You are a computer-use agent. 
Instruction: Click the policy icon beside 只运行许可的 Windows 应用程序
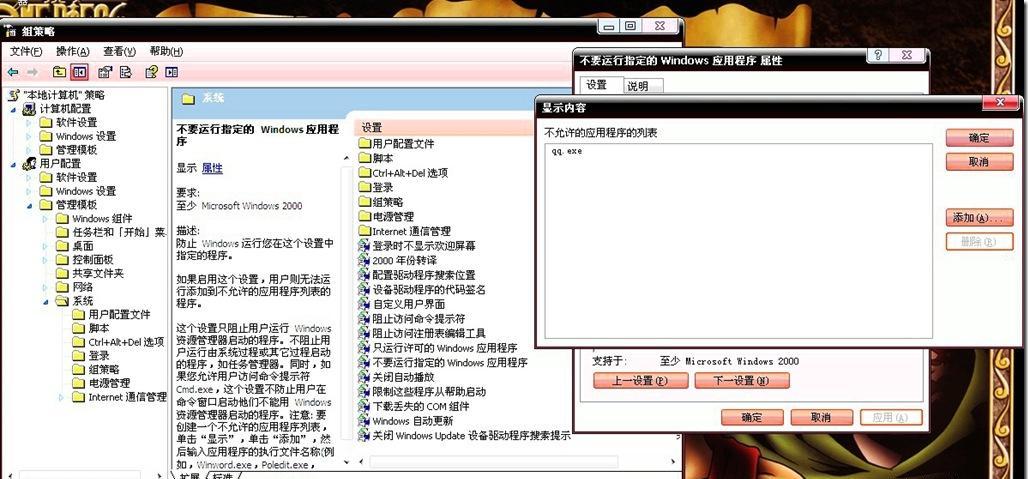pos(365,348)
